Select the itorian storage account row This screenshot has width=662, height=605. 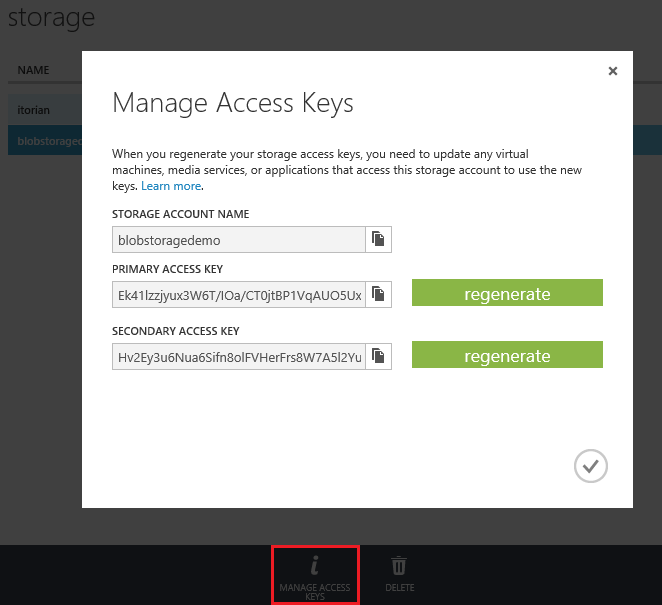pyautogui.click(x=40, y=109)
